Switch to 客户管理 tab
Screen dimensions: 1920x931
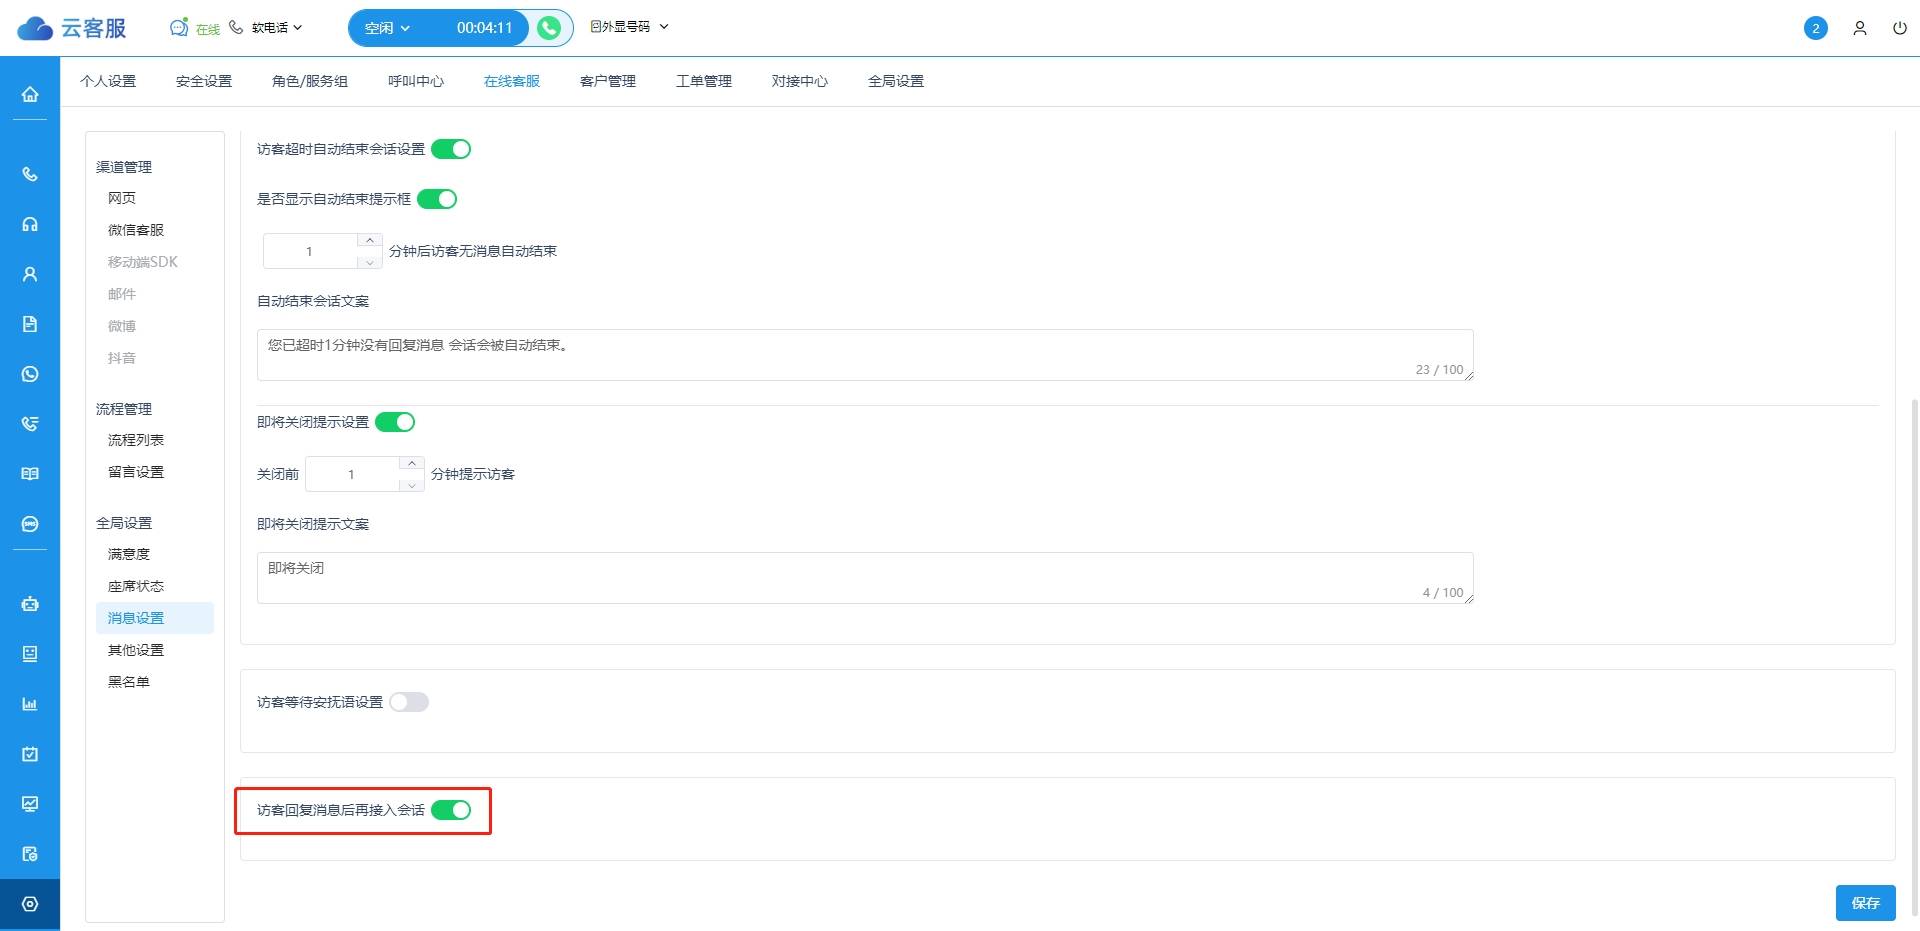coord(608,81)
